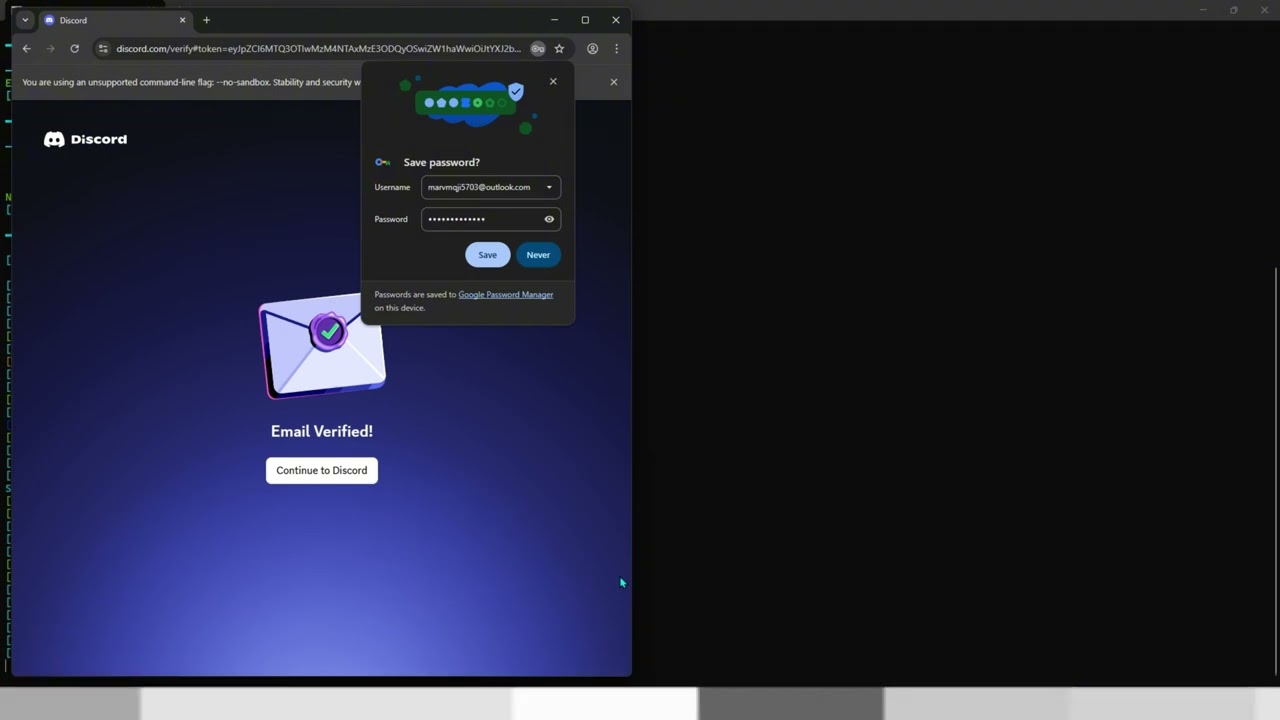Open the Chrome three-dot menu
The image size is (1280, 720).
[x=616, y=48]
